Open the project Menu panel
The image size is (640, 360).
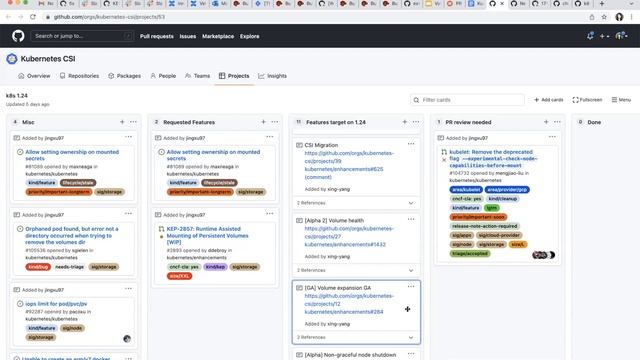point(621,100)
